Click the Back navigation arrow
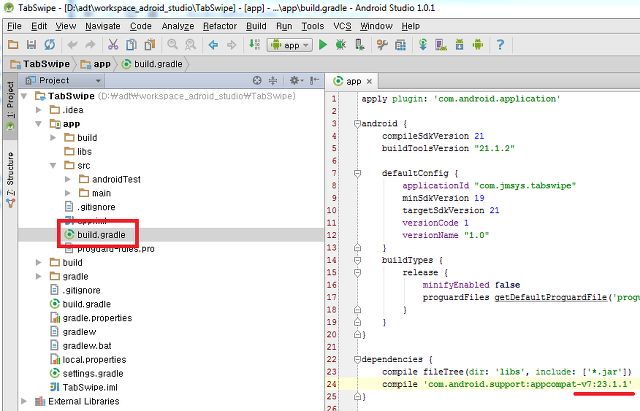 tap(213, 44)
